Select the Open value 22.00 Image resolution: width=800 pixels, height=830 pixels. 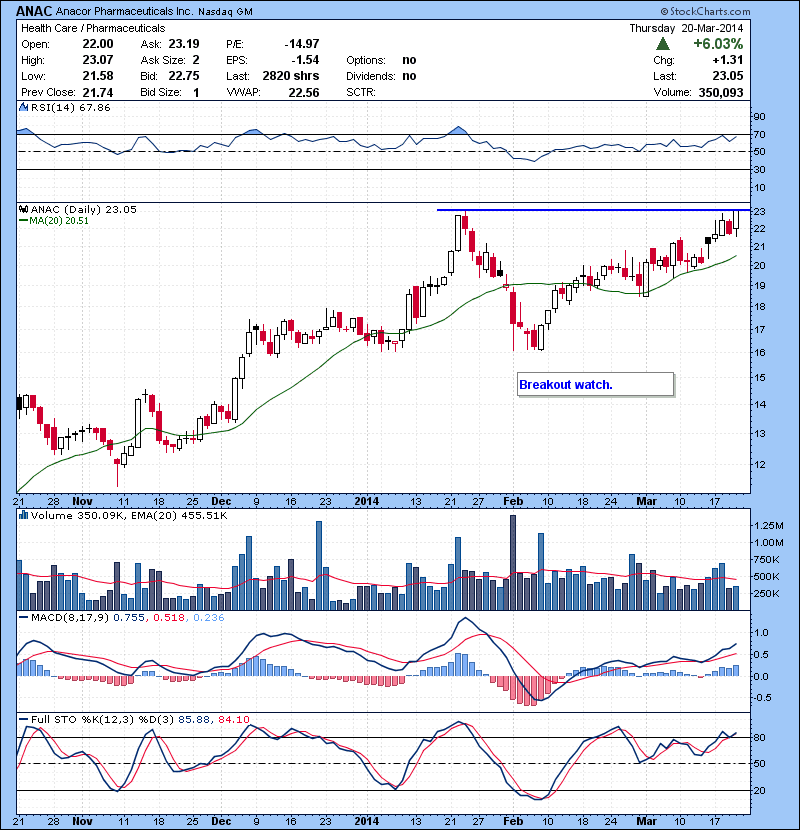[98, 44]
